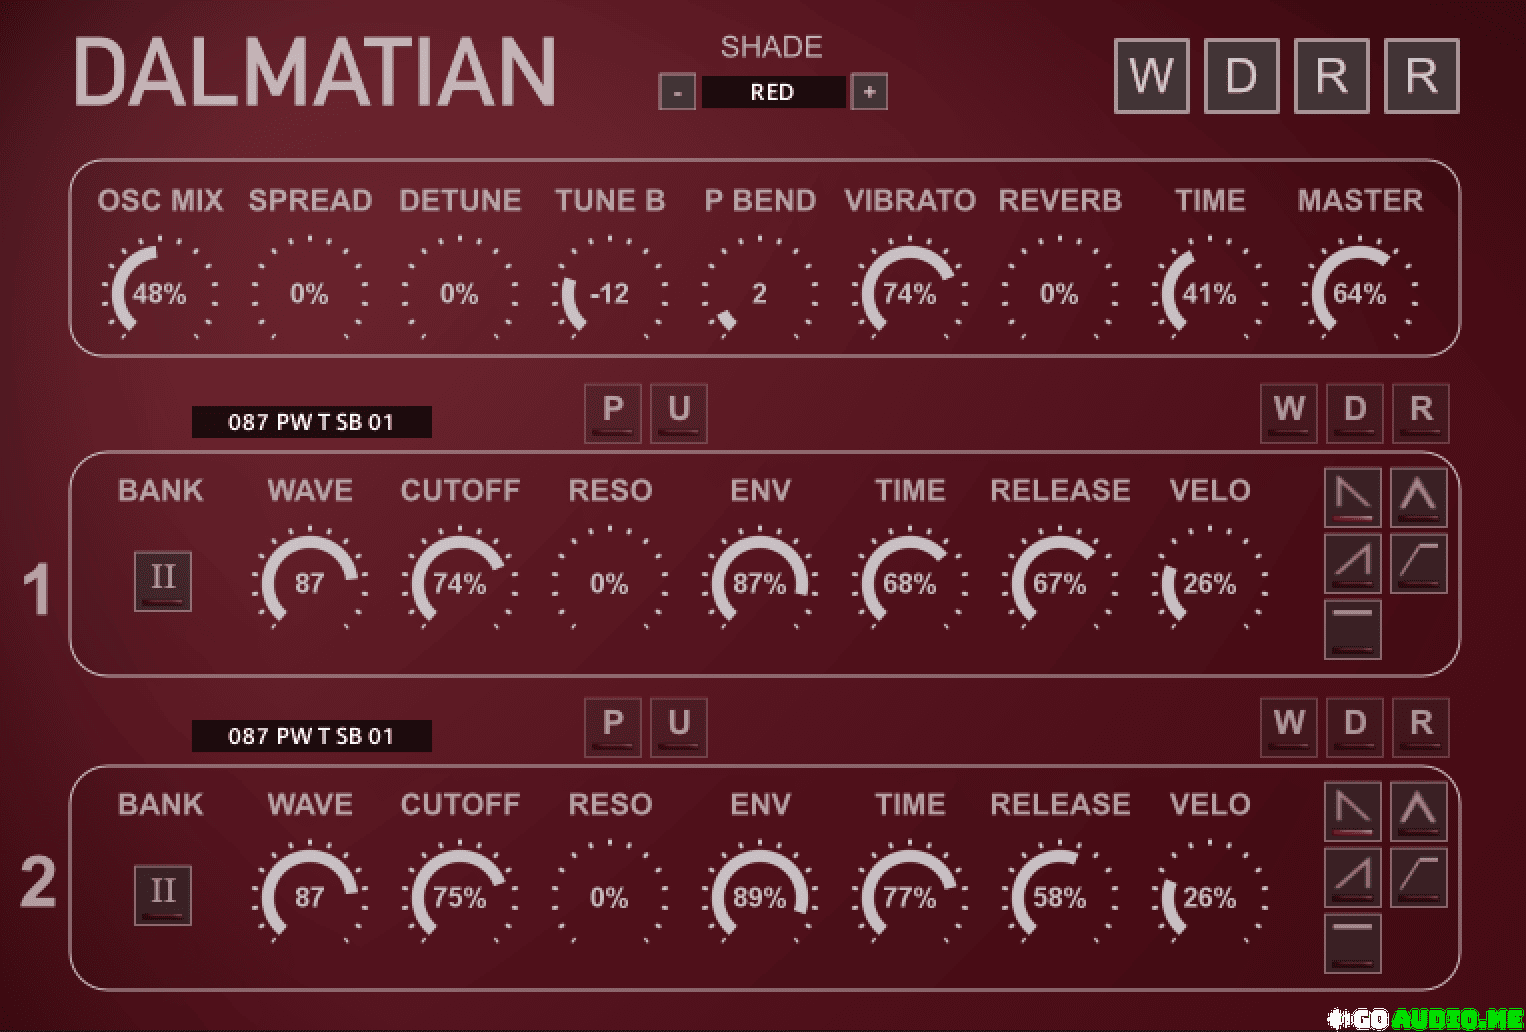Toggle the BANK II button in oscillator 1
Screen dimensions: 1526x1032
[163, 581]
